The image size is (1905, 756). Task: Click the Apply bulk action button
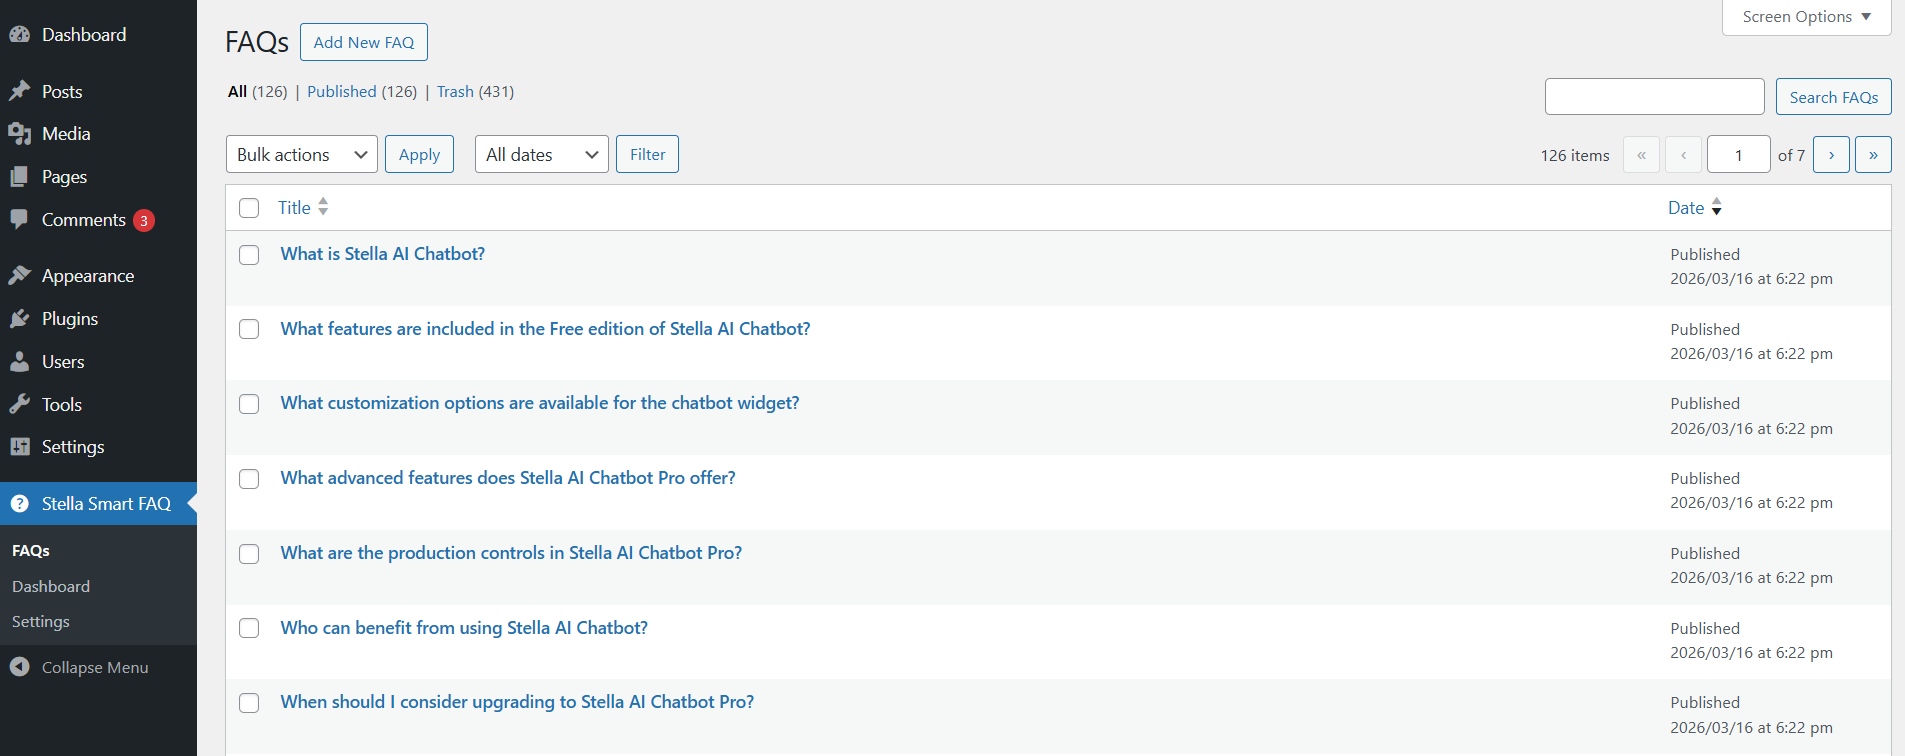[x=419, y=154]
